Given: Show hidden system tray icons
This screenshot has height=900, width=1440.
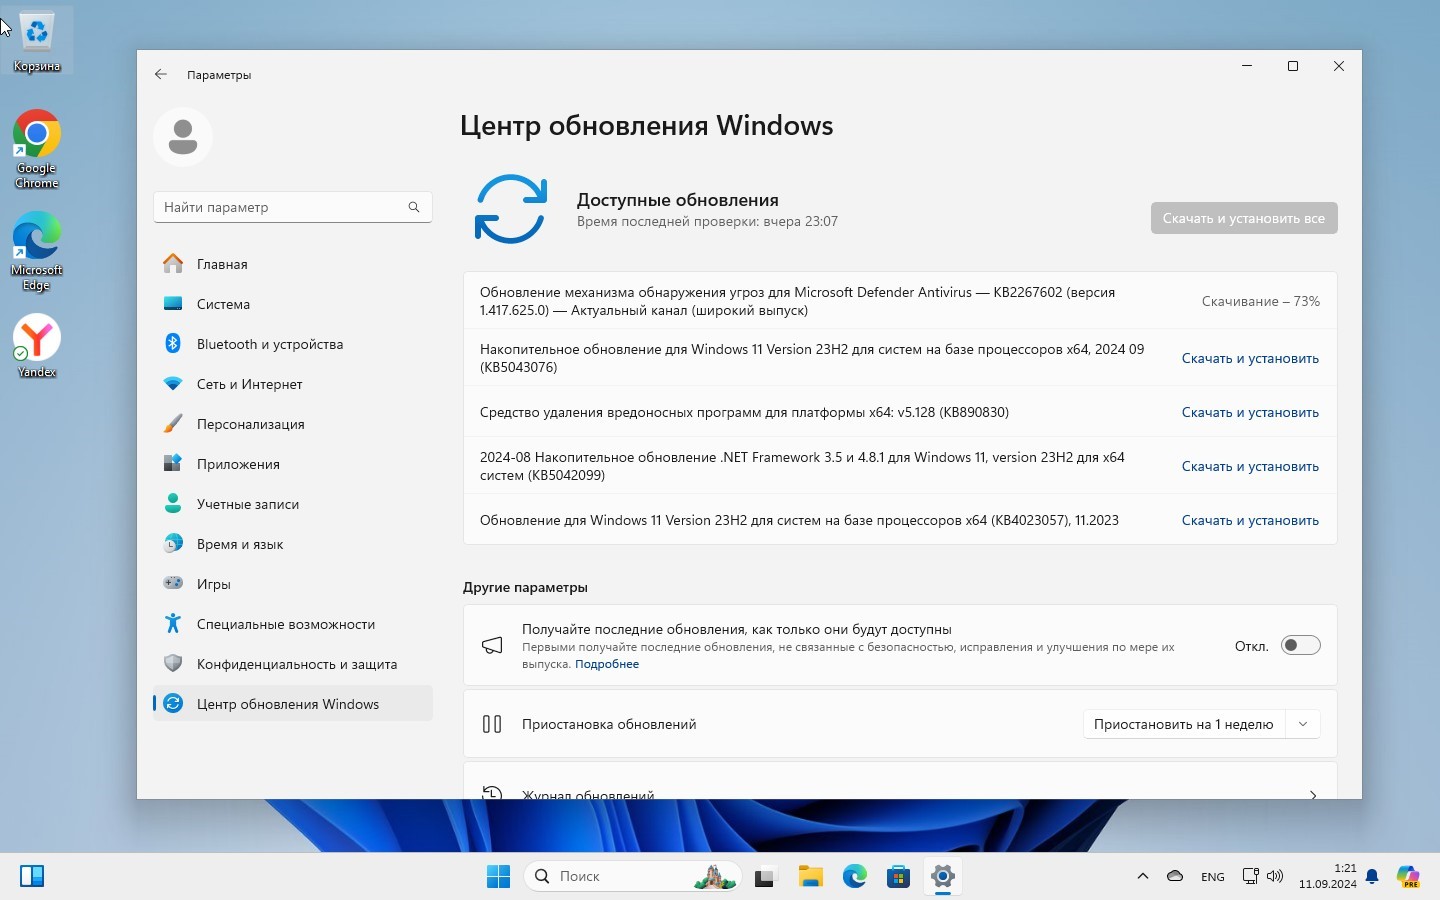Looking at the screenshot, I should coord(1142,877).
